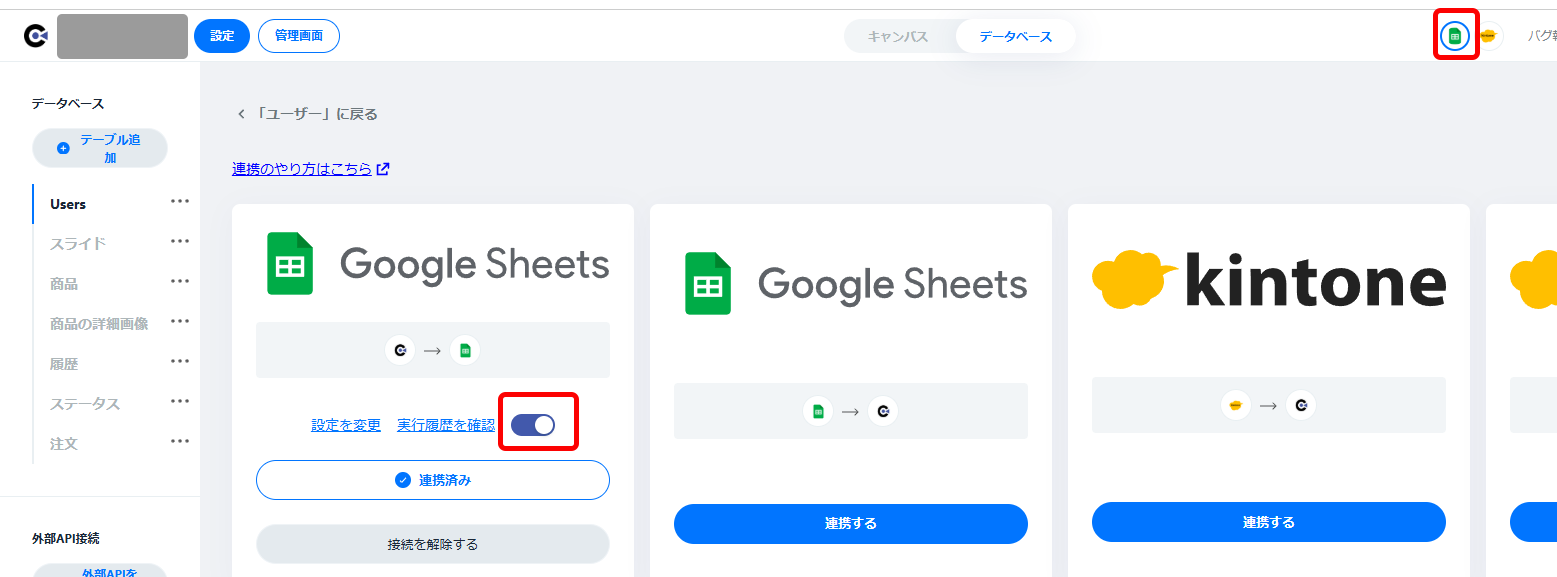Open the kintone icon in header
Viewport: 1557px width, 577px height.
[x=1487, y=36]
